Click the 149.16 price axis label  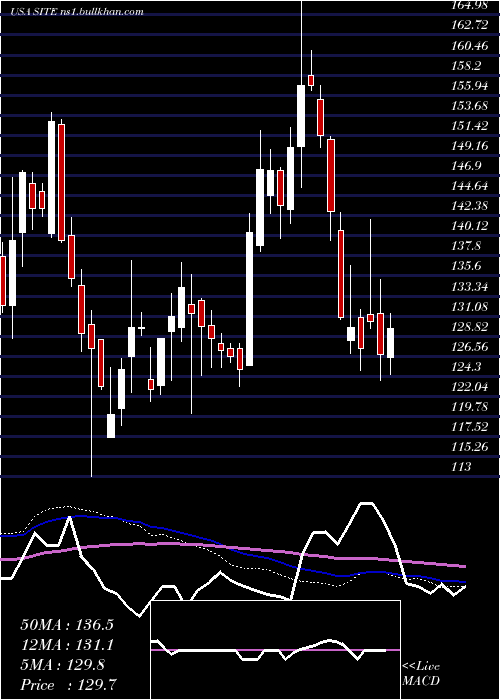(x=470, y=146)
